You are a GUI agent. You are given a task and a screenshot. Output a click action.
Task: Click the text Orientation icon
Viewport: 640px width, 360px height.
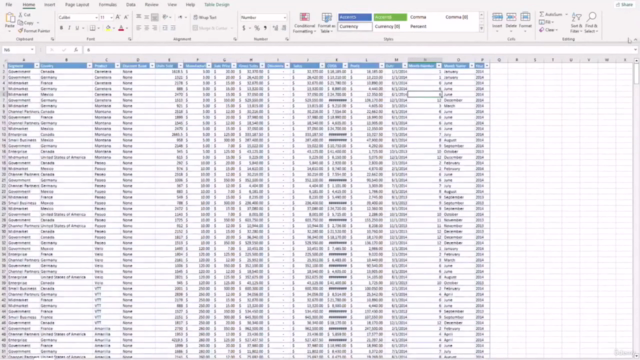coord(165,17)
